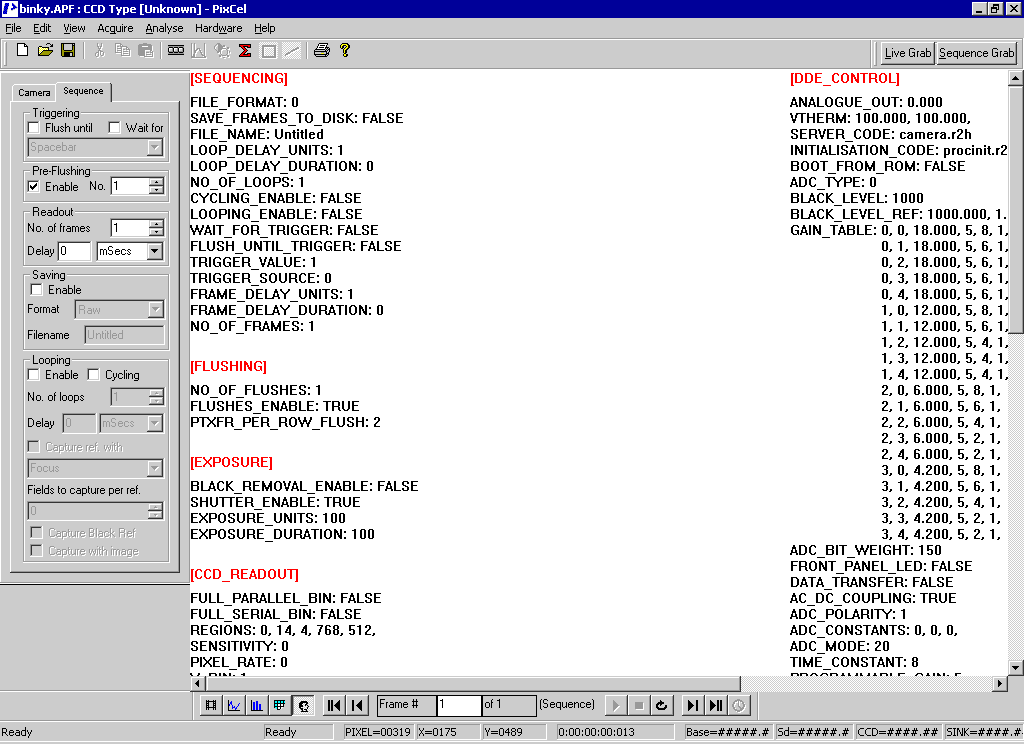Switch to the Camera tab
1024x744 pixels.
pos(34,92)
